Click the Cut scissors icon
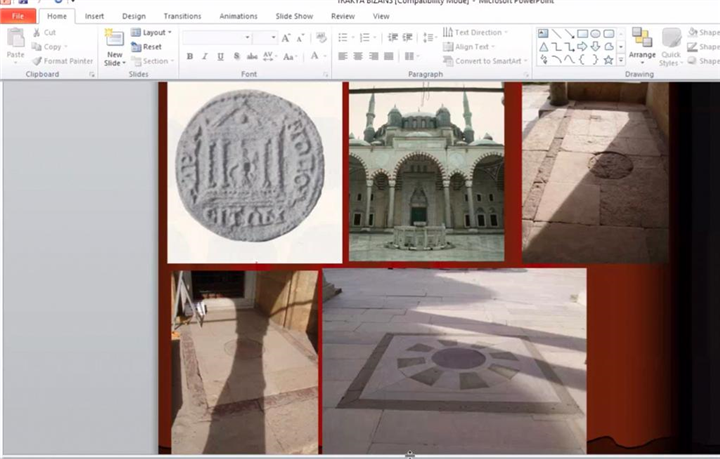The height and width of the screenshot is (459, 720). 36,33
